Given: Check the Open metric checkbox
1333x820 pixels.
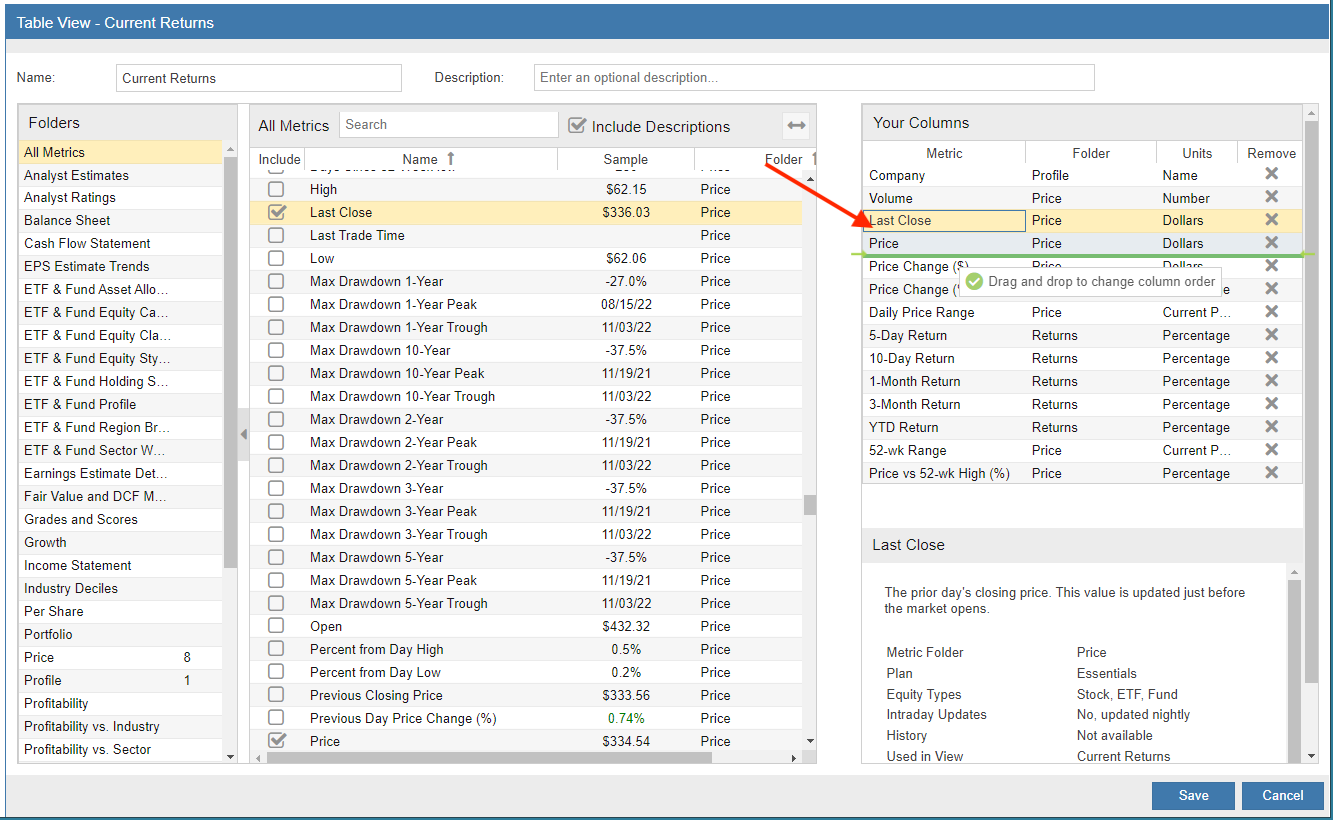Looking at the screenshot, I should pos(276,626).
